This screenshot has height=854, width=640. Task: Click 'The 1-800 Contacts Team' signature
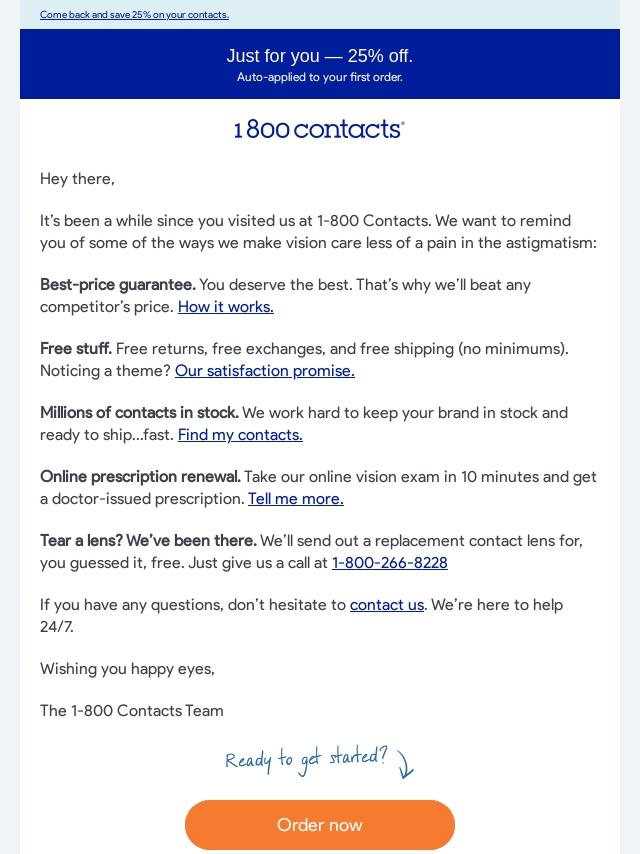[131, 711]
